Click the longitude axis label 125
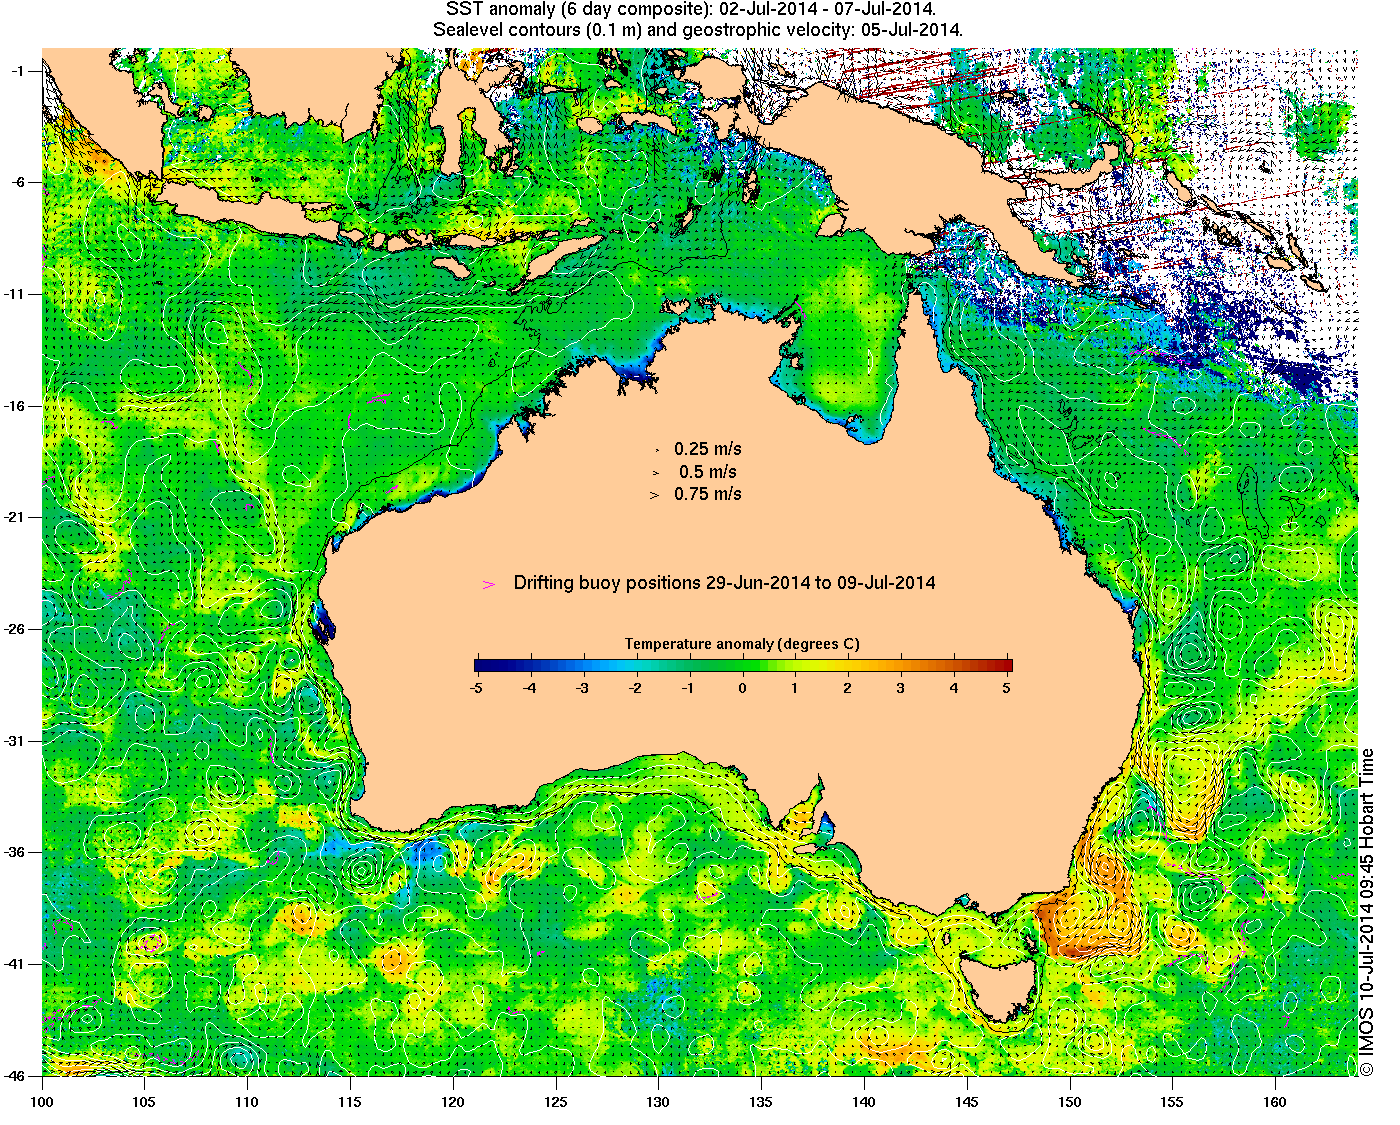Viewport: 1400px width, 1125px height. 556,1102
